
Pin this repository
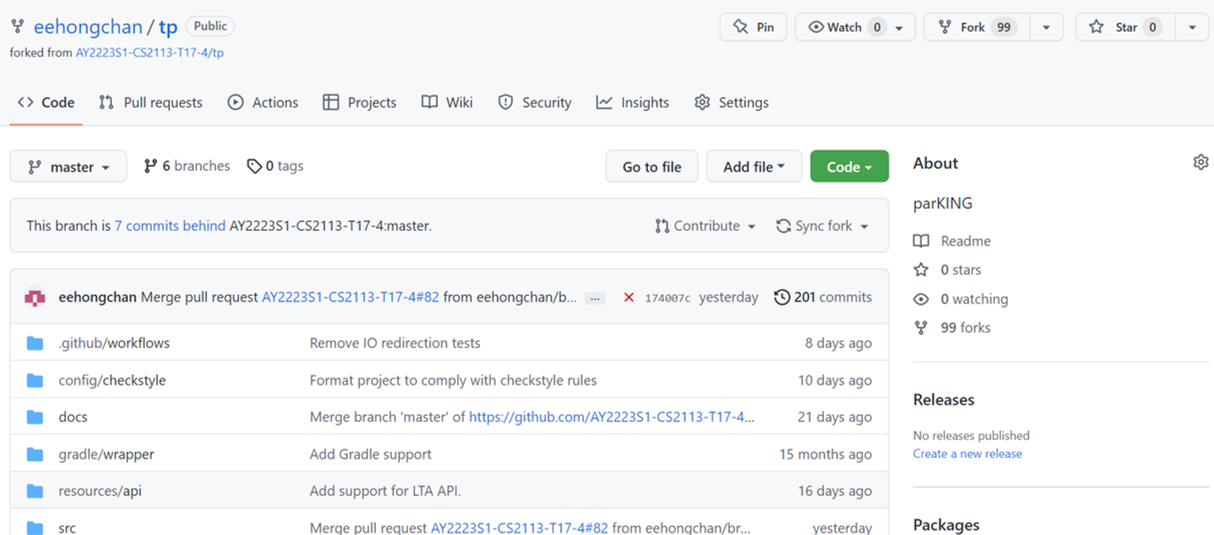(x=753, y=27)
